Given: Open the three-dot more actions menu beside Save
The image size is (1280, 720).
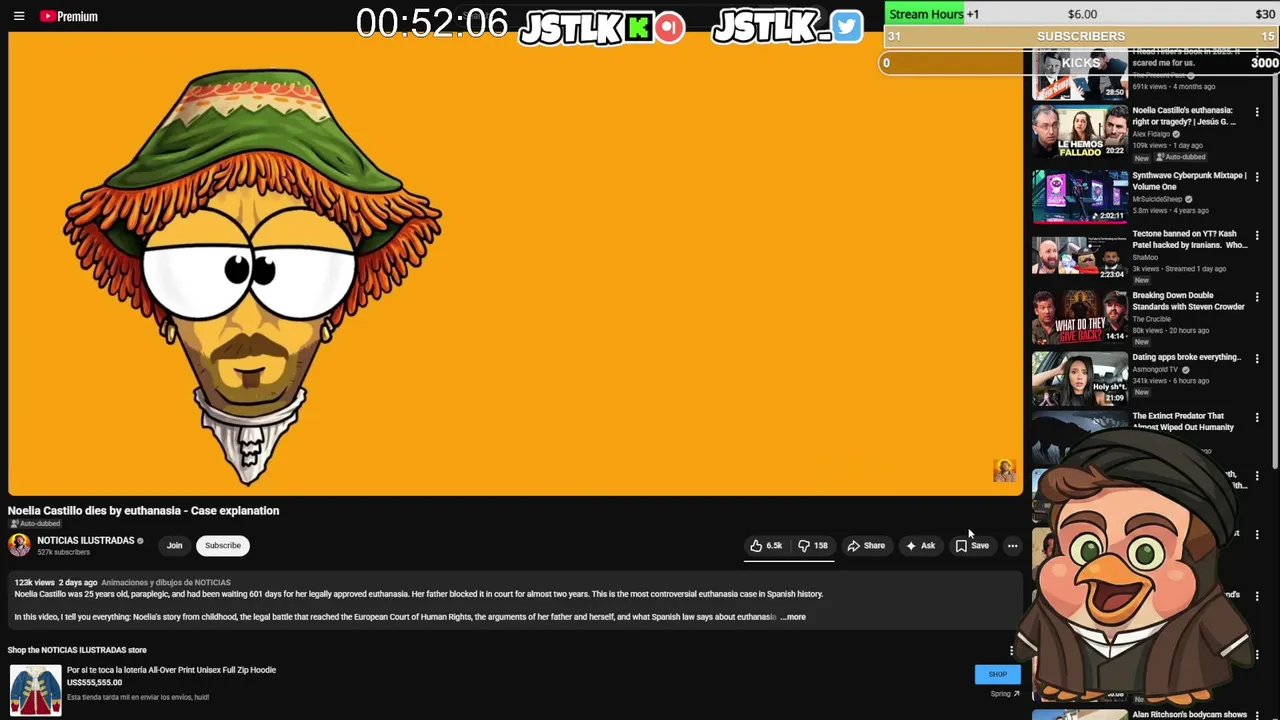Looking at the screenshot, I should click(x=1012, y=546).
